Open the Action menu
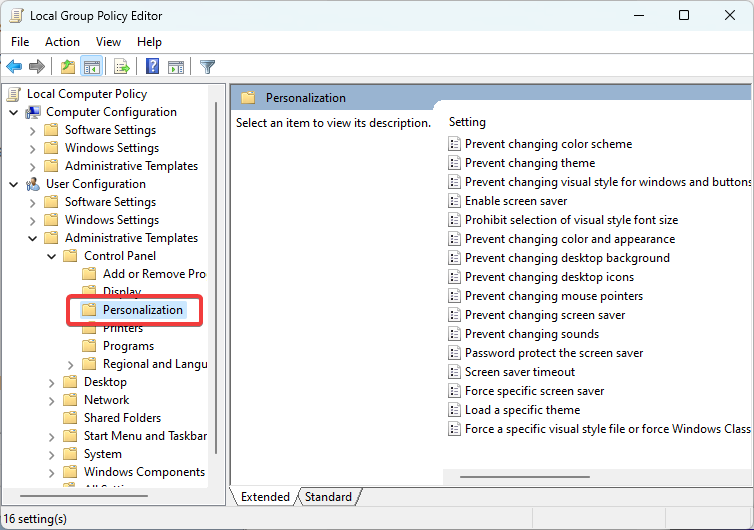This screenshot has height=530, width=754. tap(63, 42)
